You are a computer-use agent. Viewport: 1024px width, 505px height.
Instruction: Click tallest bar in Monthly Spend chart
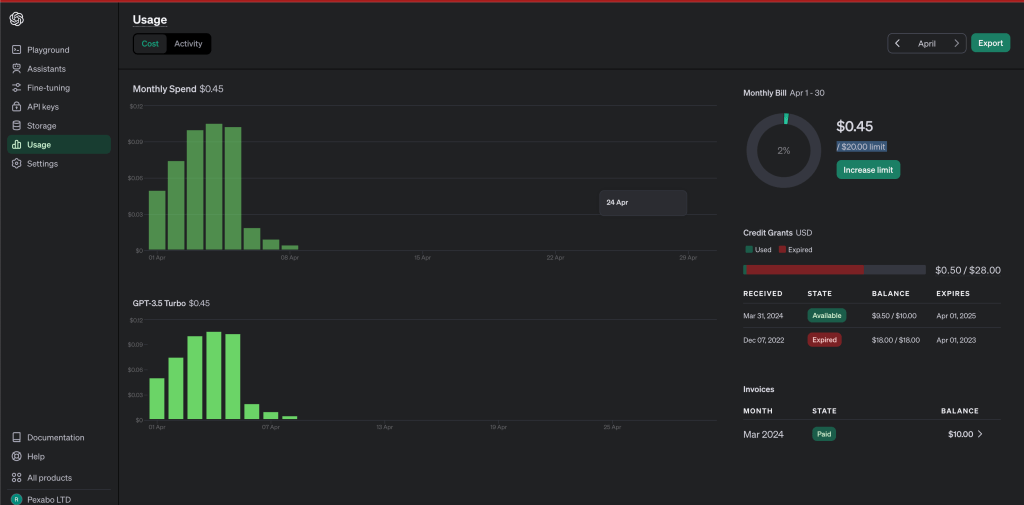pyautogui.click(x=214, y=187)
